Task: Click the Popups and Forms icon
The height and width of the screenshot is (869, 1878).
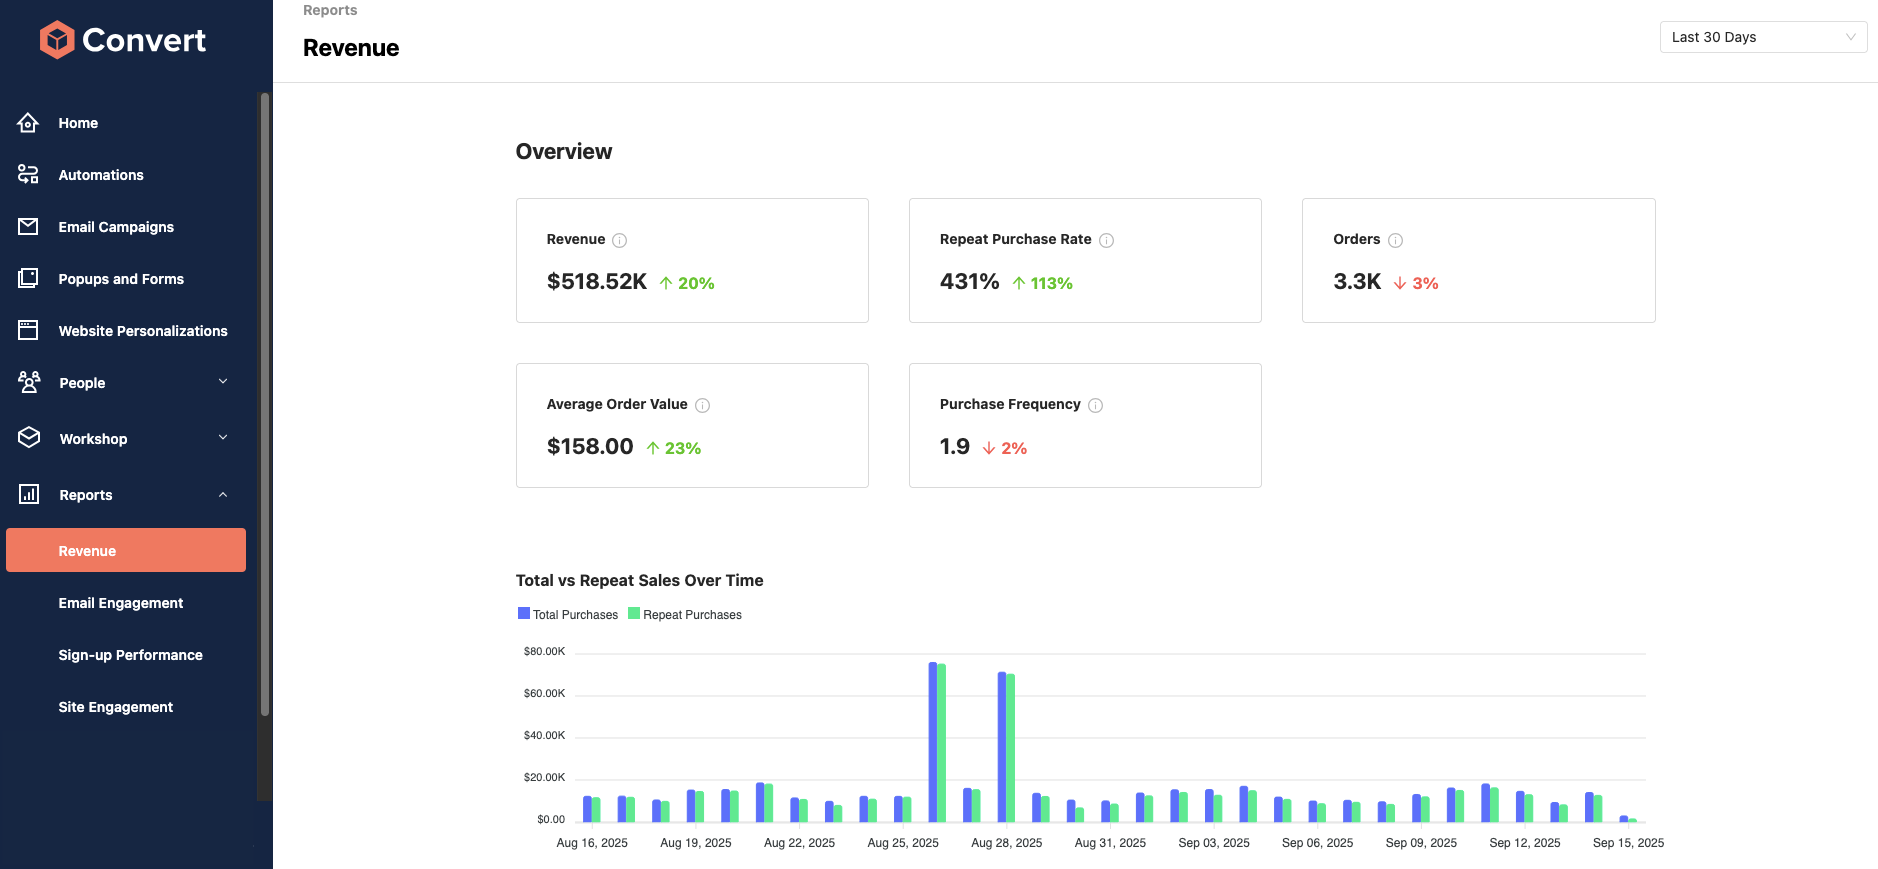Action: pyautogui.click(x=28, y=279)
